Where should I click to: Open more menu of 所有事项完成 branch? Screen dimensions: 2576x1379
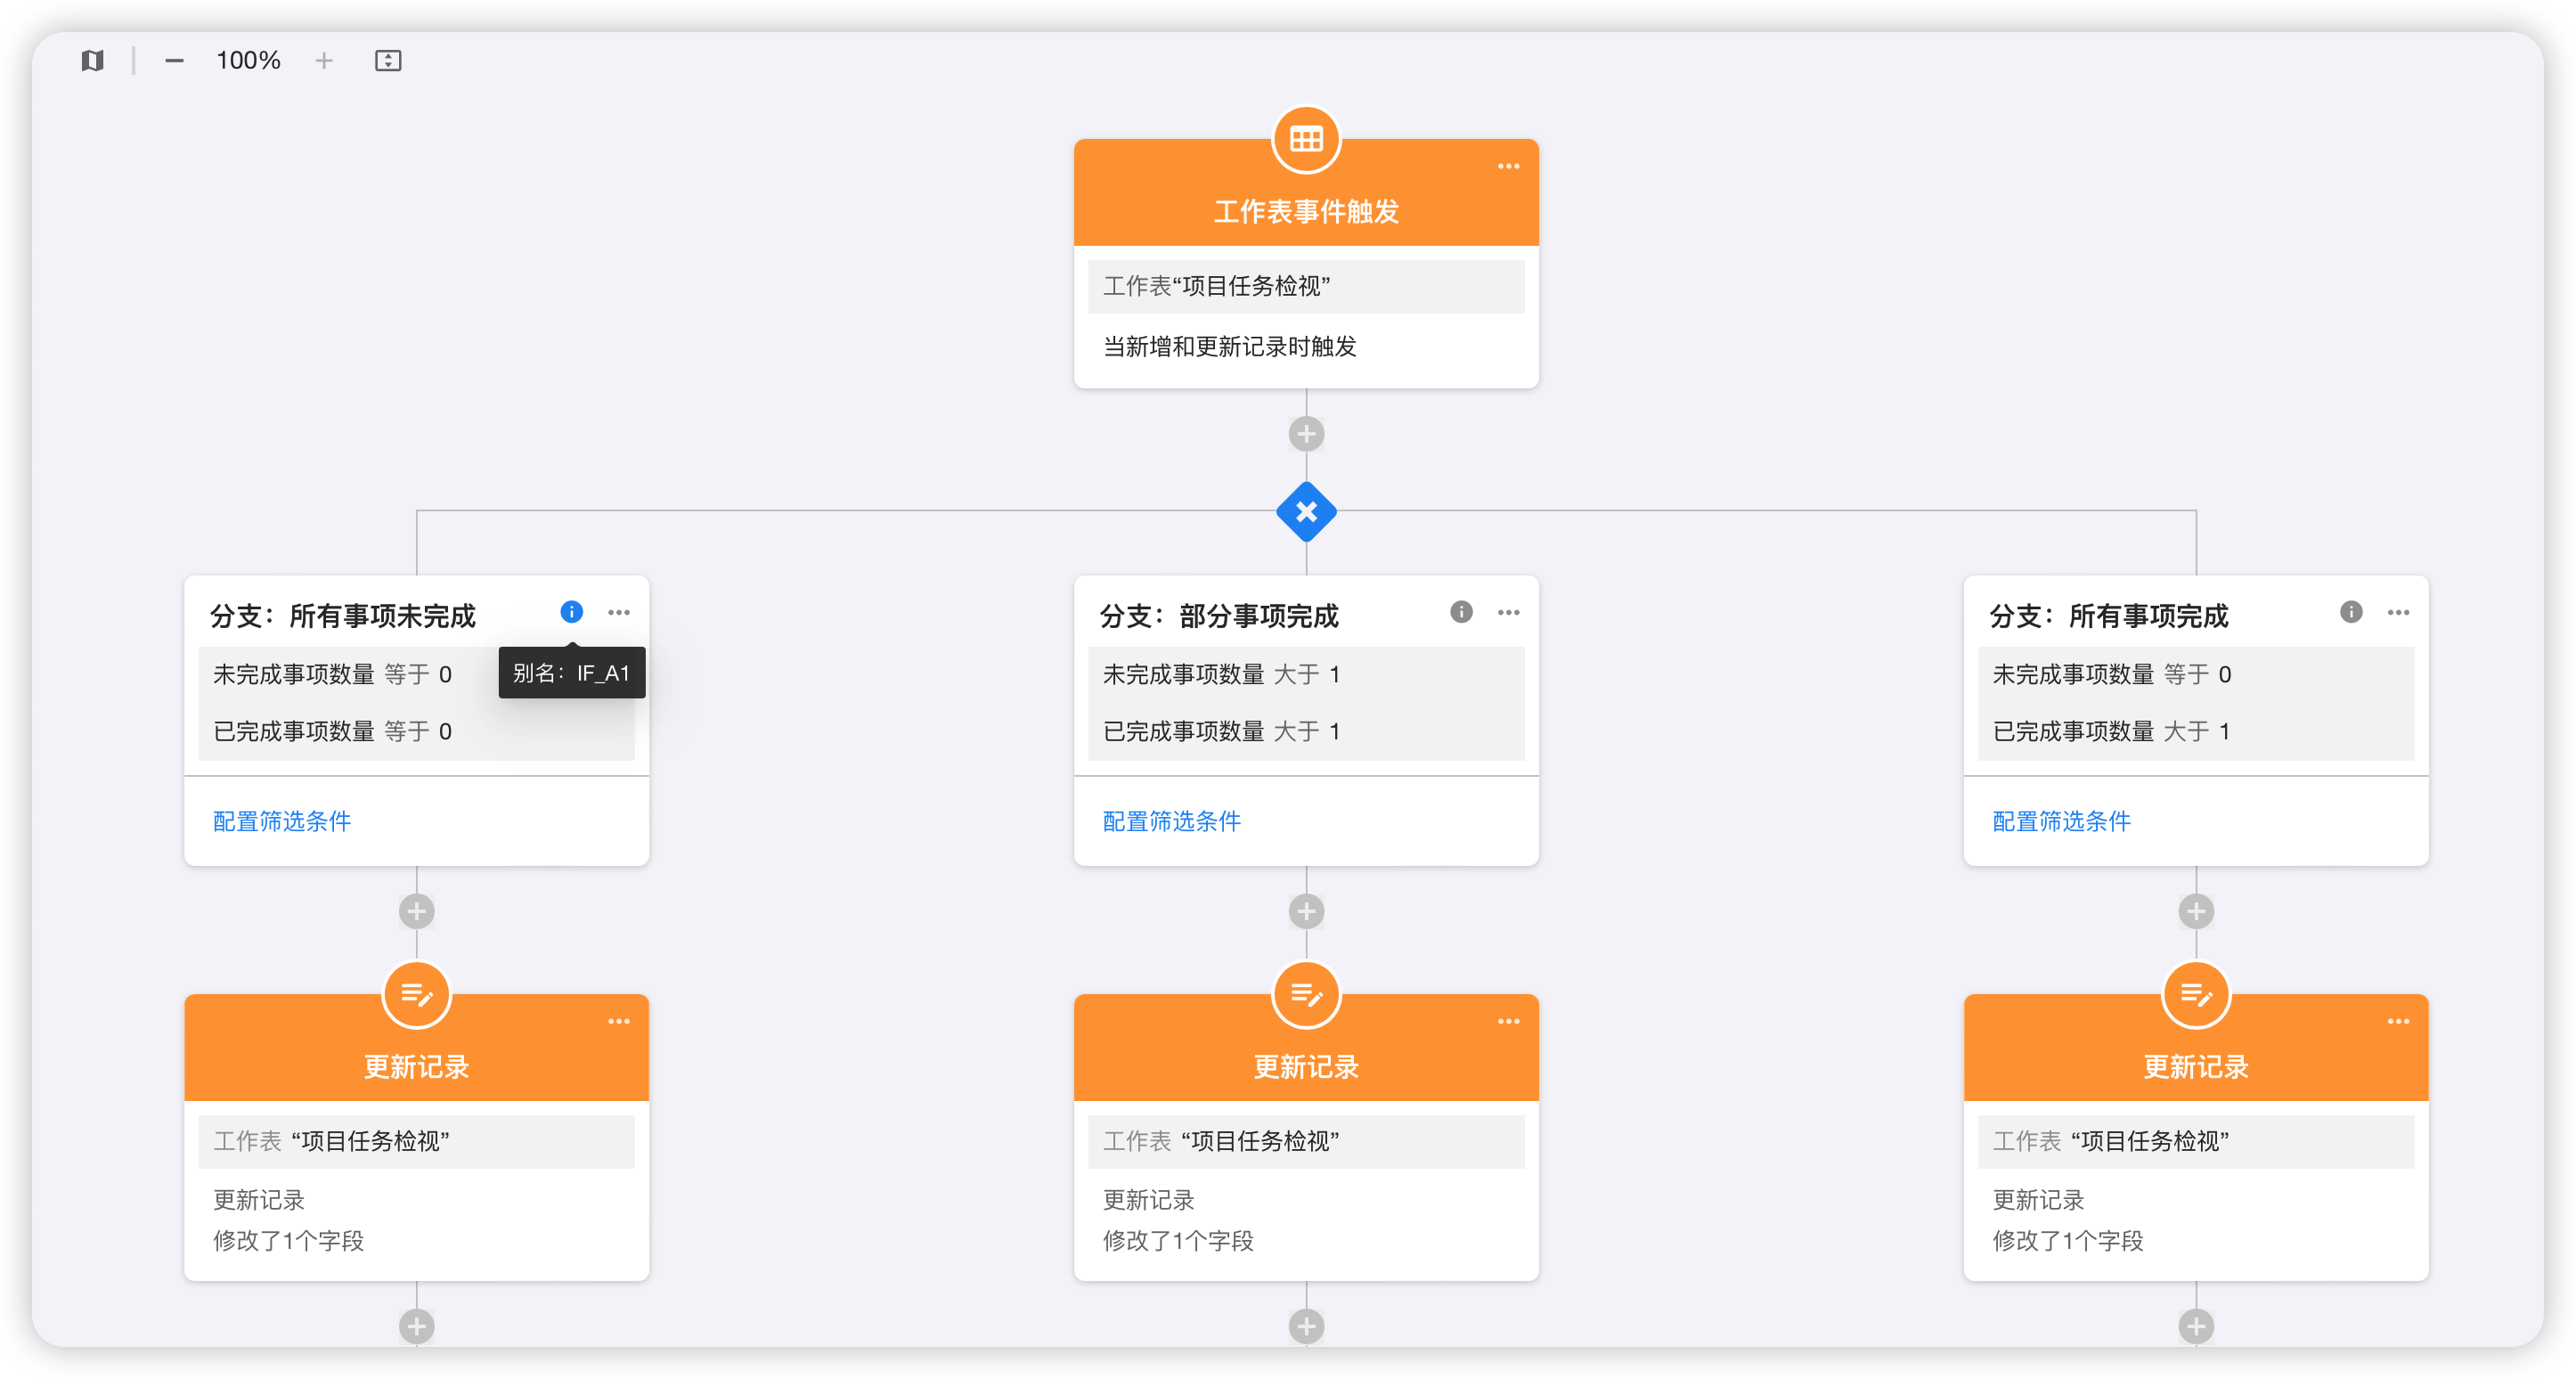coord(2398,612)
